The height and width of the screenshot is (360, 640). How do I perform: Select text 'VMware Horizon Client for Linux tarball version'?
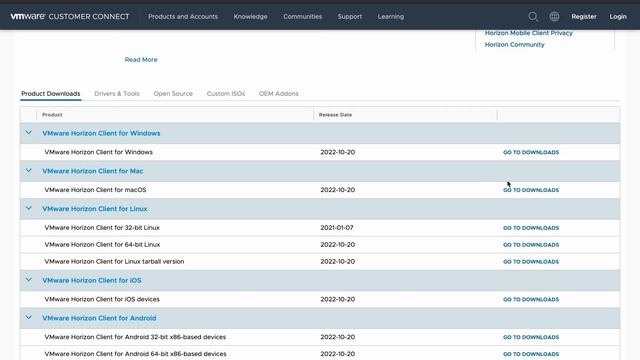click(x=114, y=261)
